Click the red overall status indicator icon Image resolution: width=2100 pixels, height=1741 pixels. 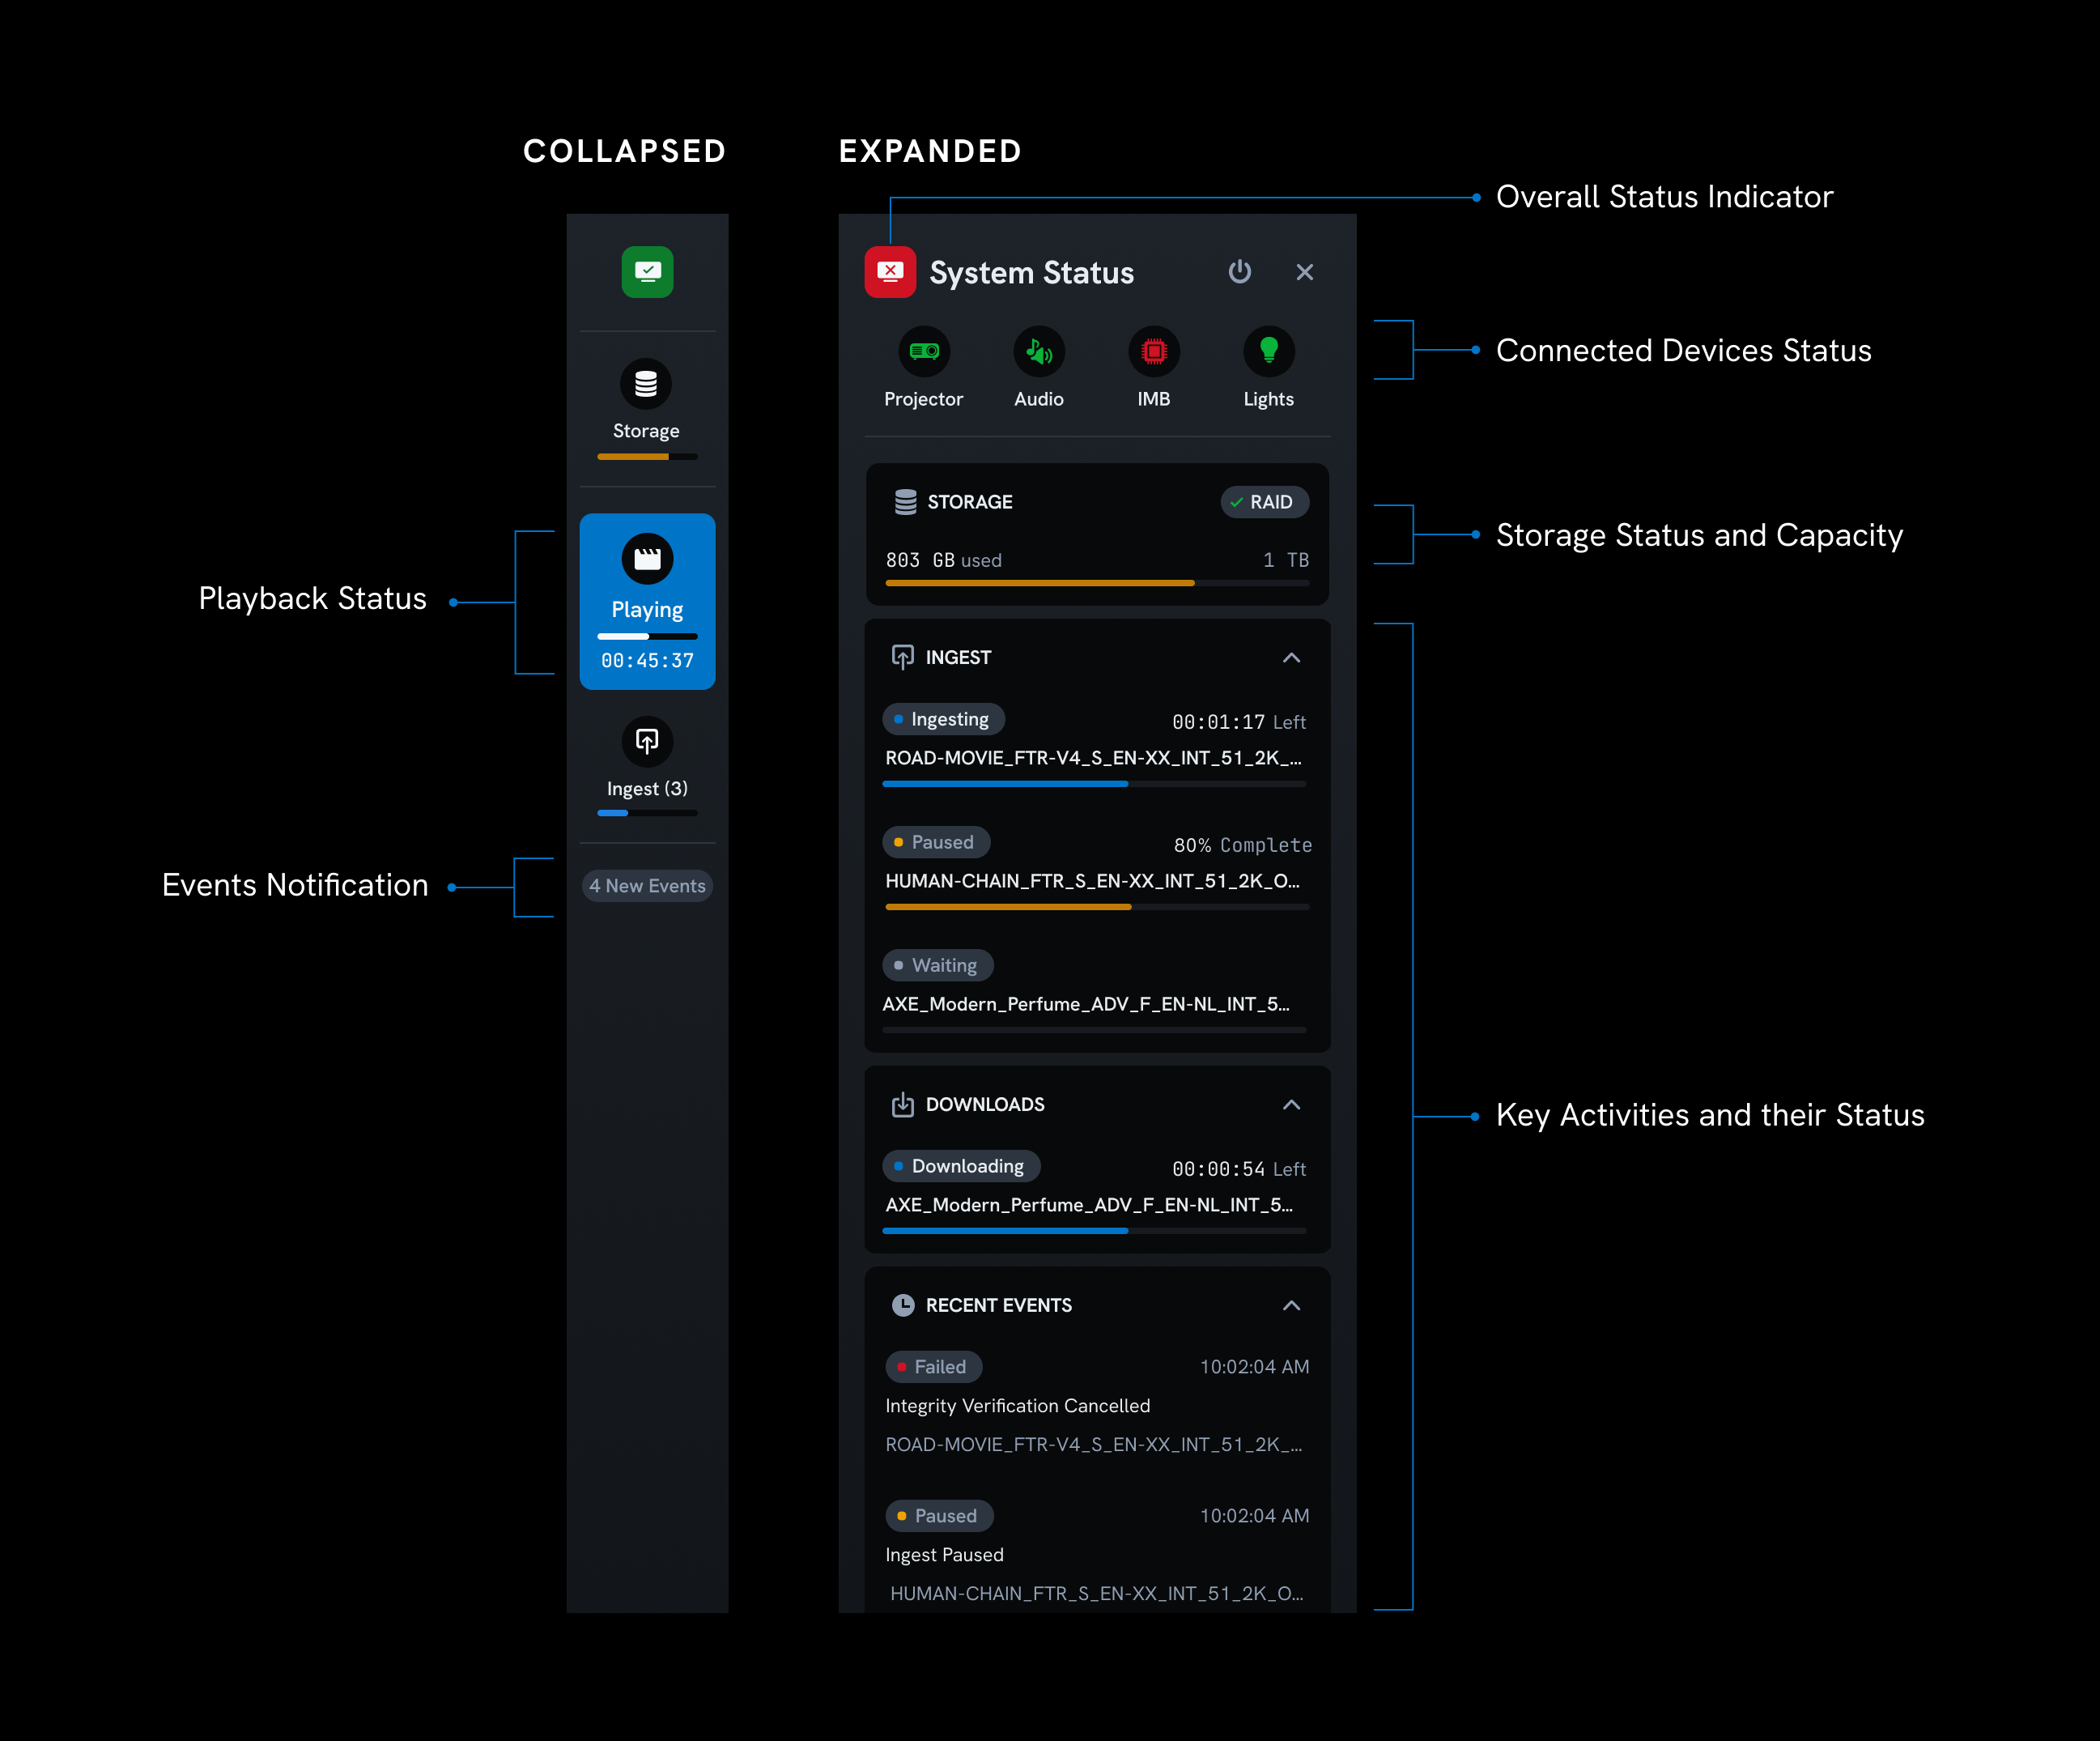[x=890, y=272]
